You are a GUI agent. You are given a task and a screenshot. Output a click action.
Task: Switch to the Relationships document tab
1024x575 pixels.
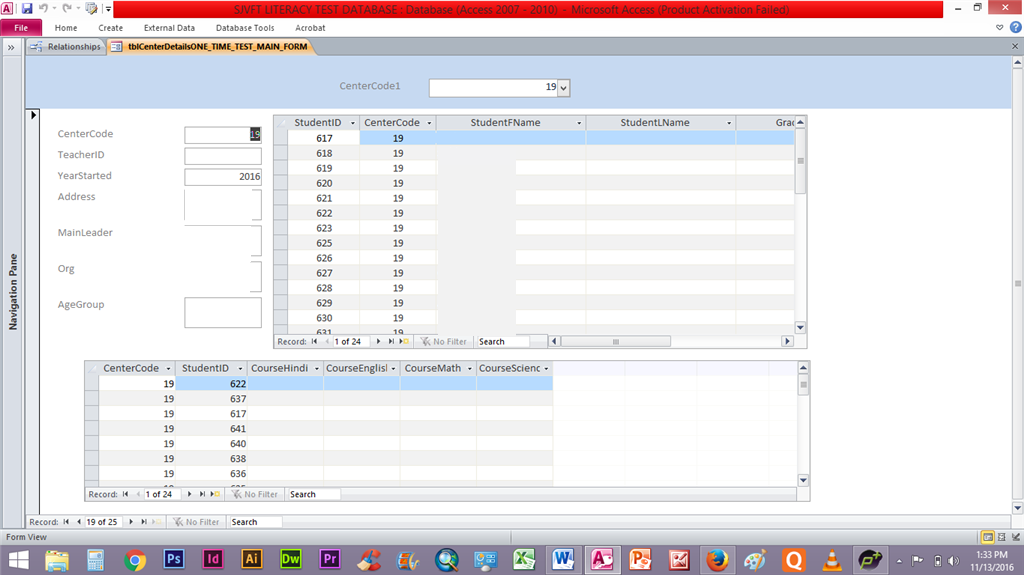click(x=67, y=46)
